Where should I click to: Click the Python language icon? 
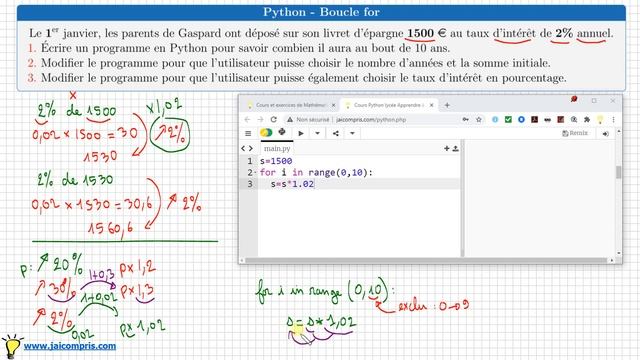coord(282,132)
